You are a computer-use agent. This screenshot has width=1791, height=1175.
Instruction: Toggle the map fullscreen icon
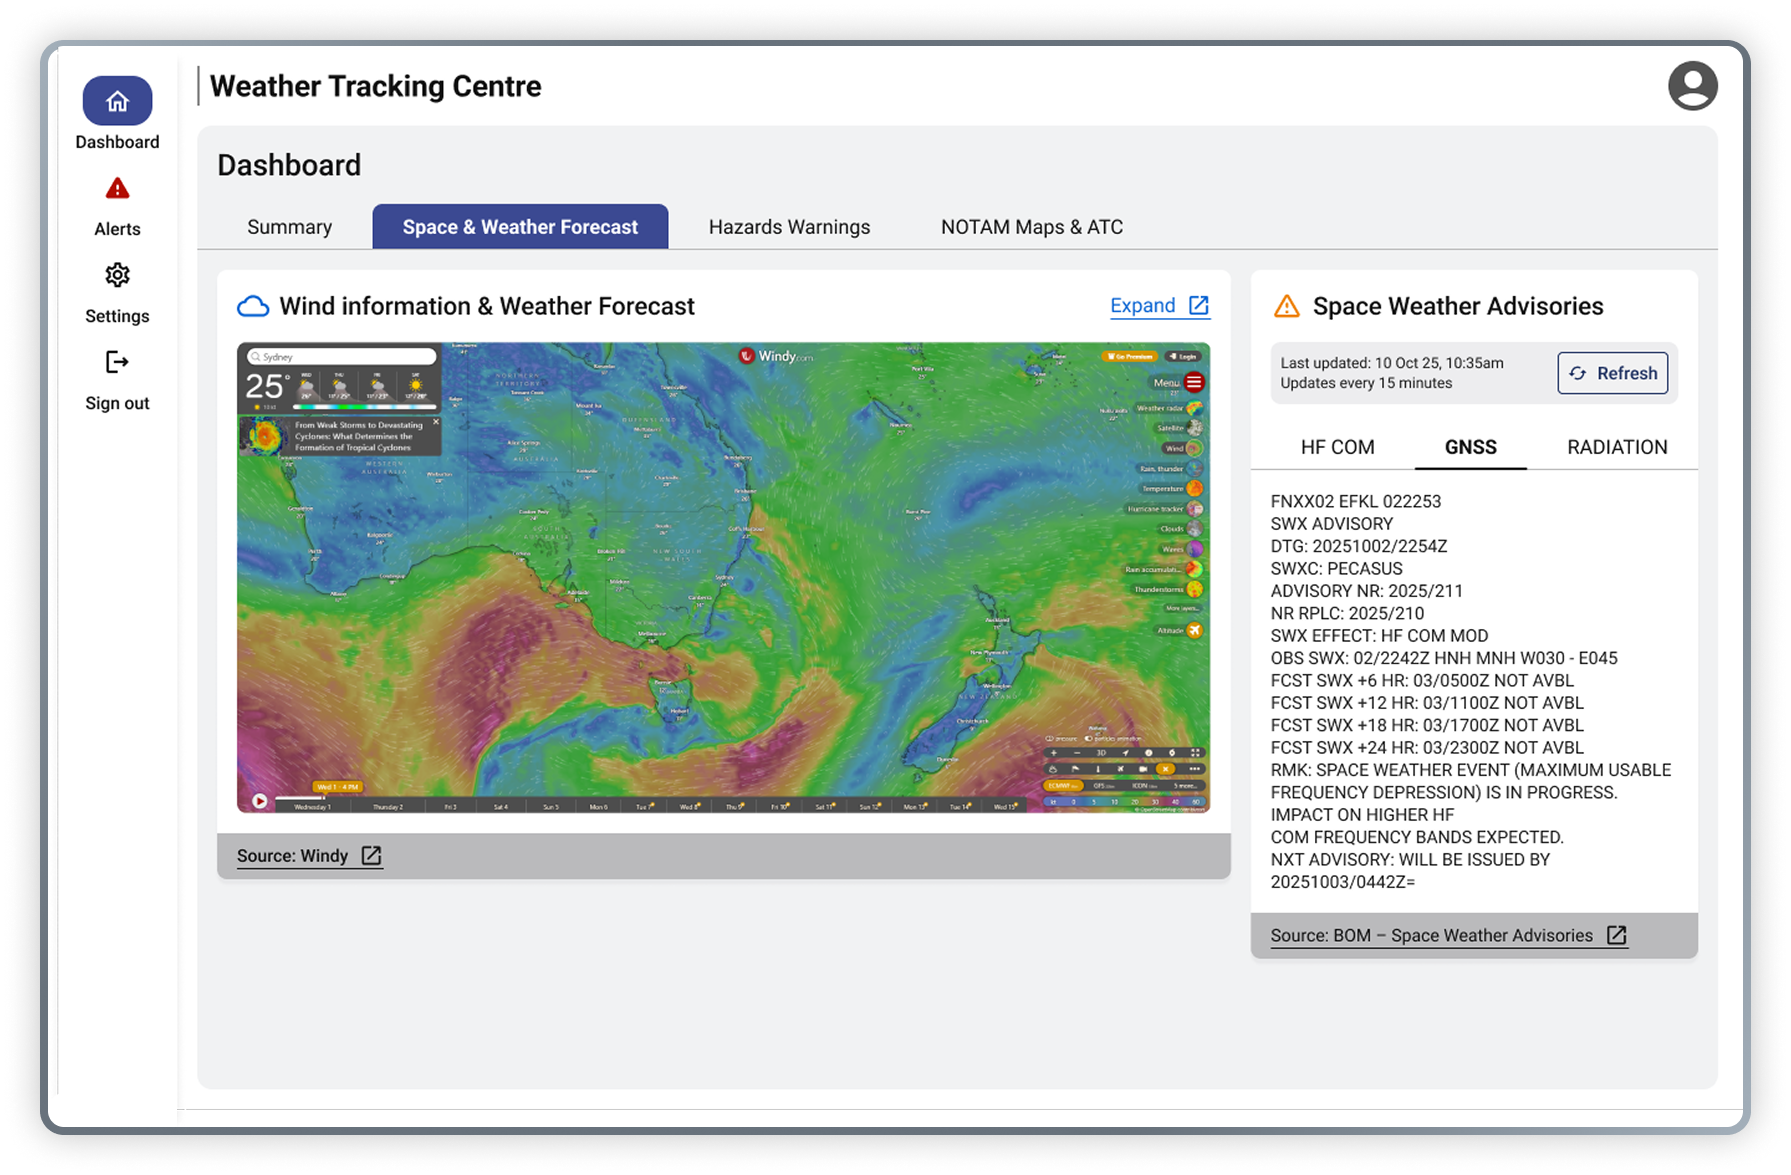[1195, 753]
